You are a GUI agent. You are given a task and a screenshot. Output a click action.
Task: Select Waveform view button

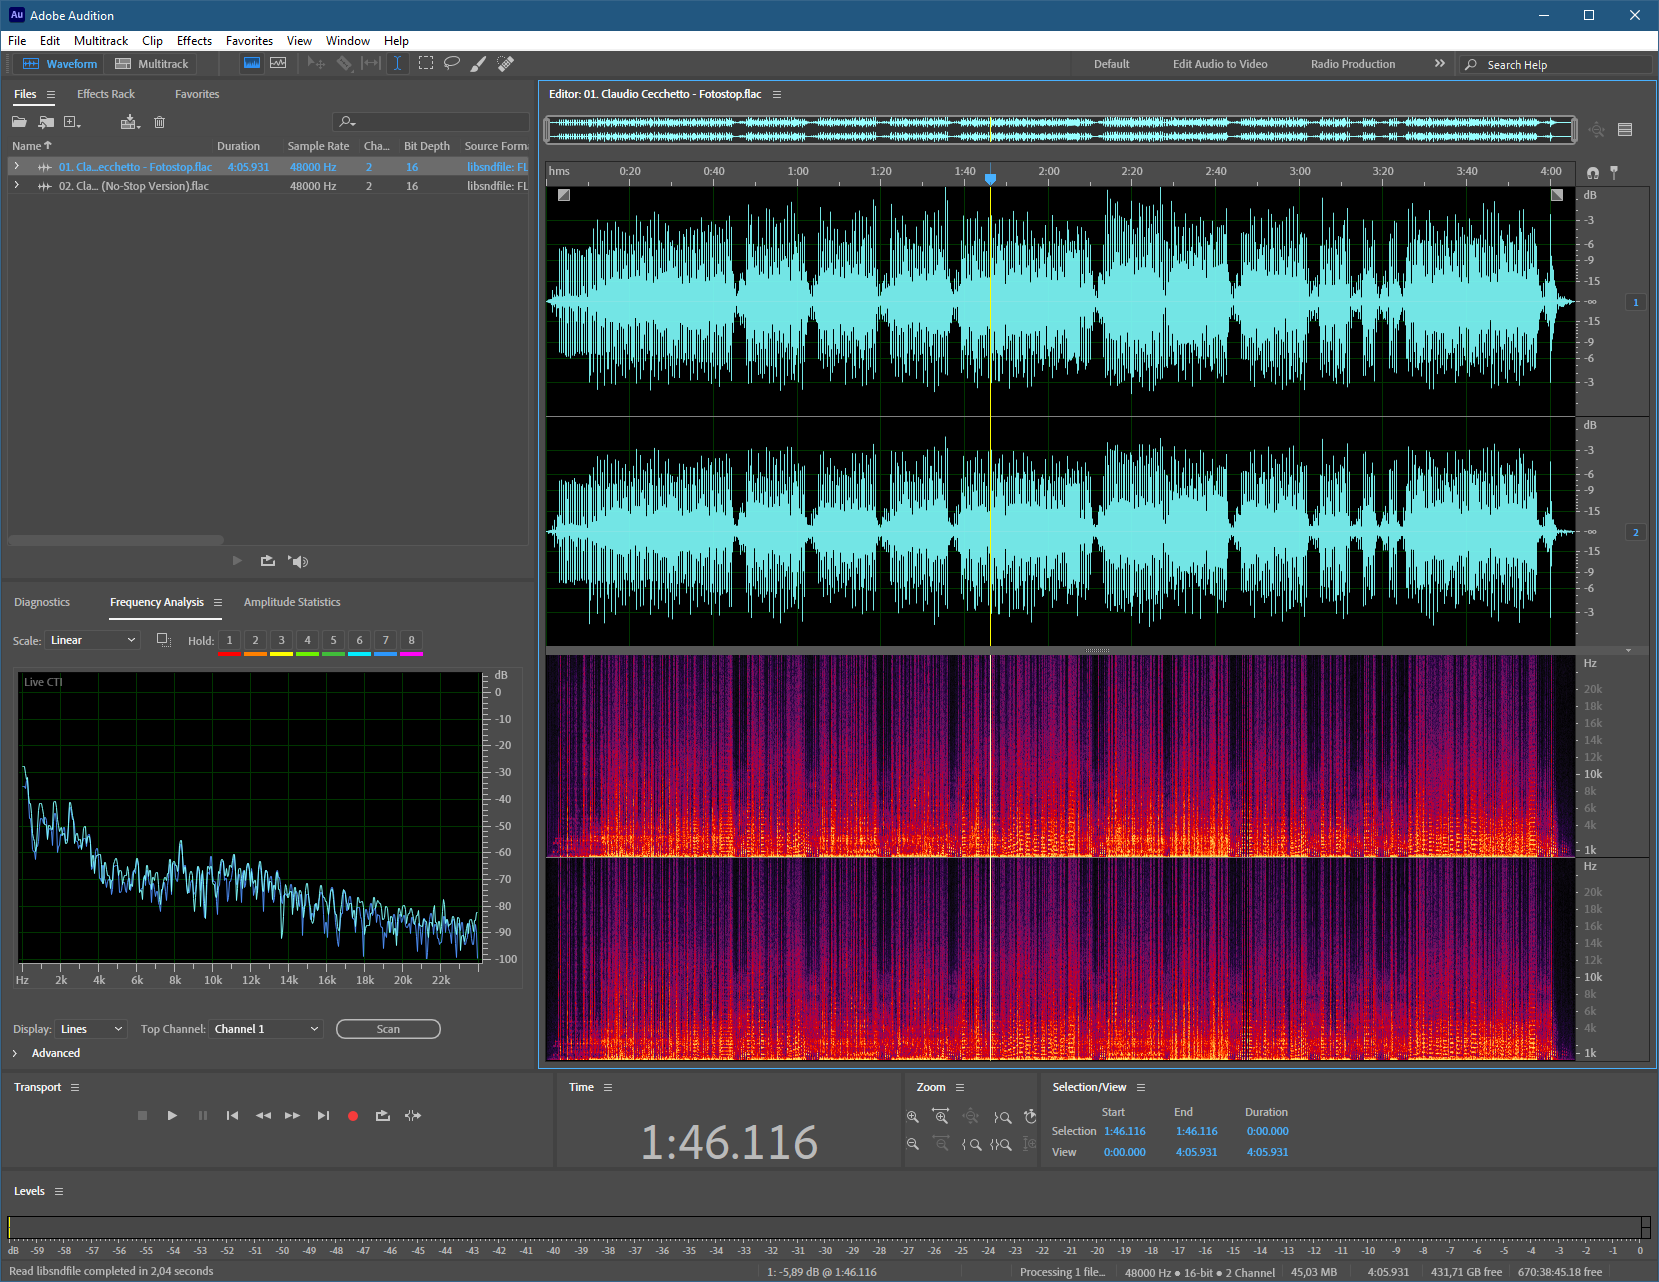pyautogui.click(x=60, y=64)
